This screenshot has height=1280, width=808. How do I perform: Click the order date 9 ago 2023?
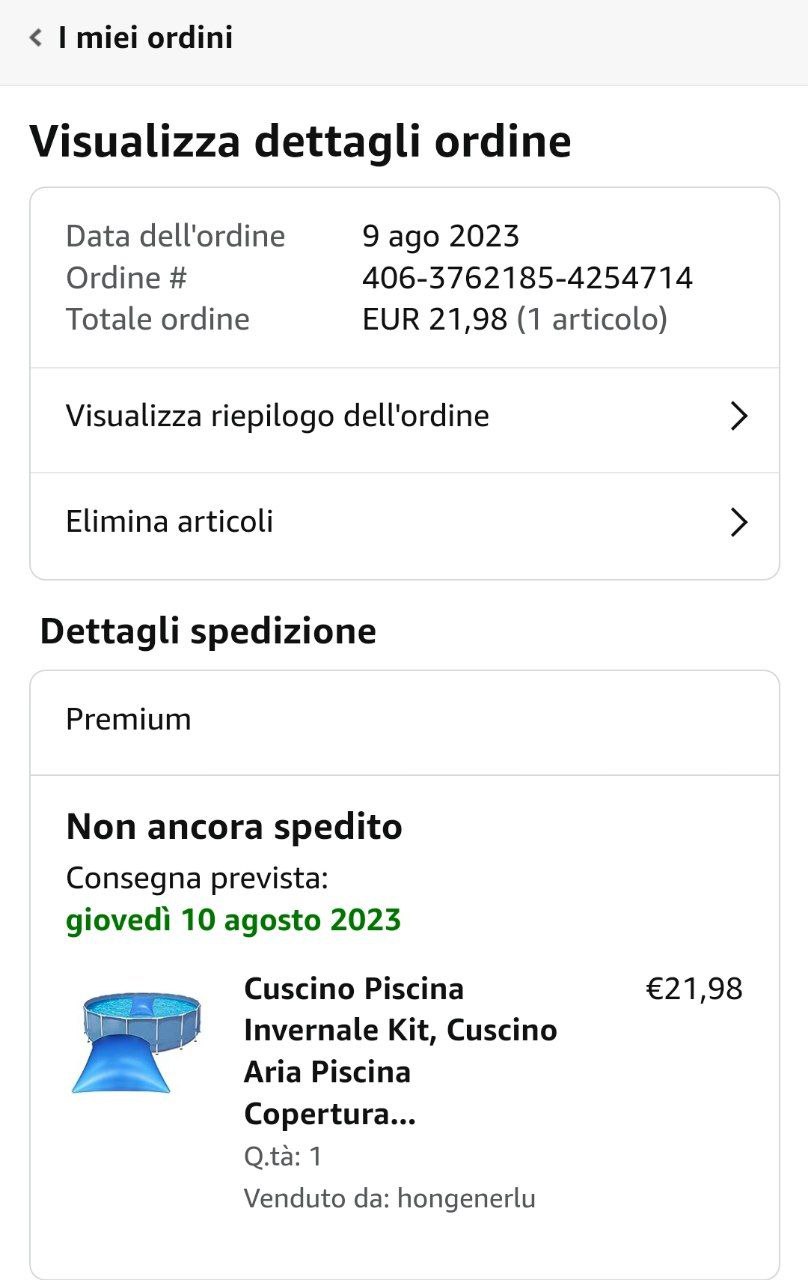pos(441,236)
